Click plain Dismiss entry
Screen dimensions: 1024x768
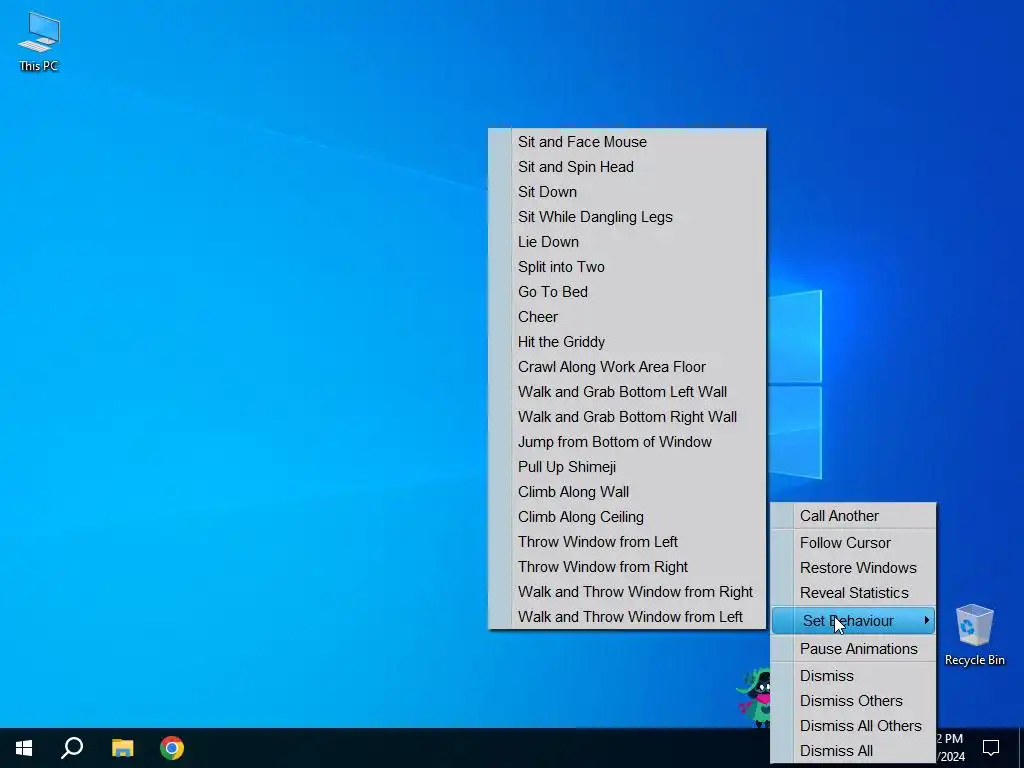(x=854, y=676)
